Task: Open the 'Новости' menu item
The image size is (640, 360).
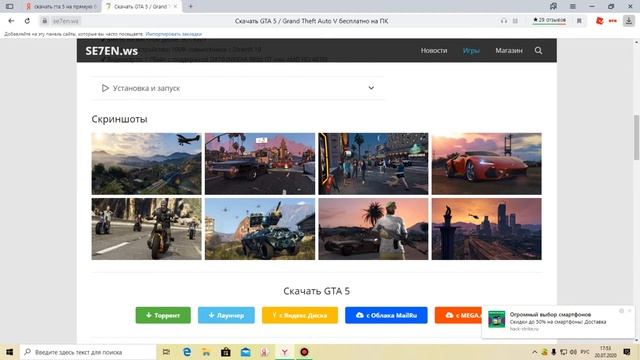Action: point(434,50)
